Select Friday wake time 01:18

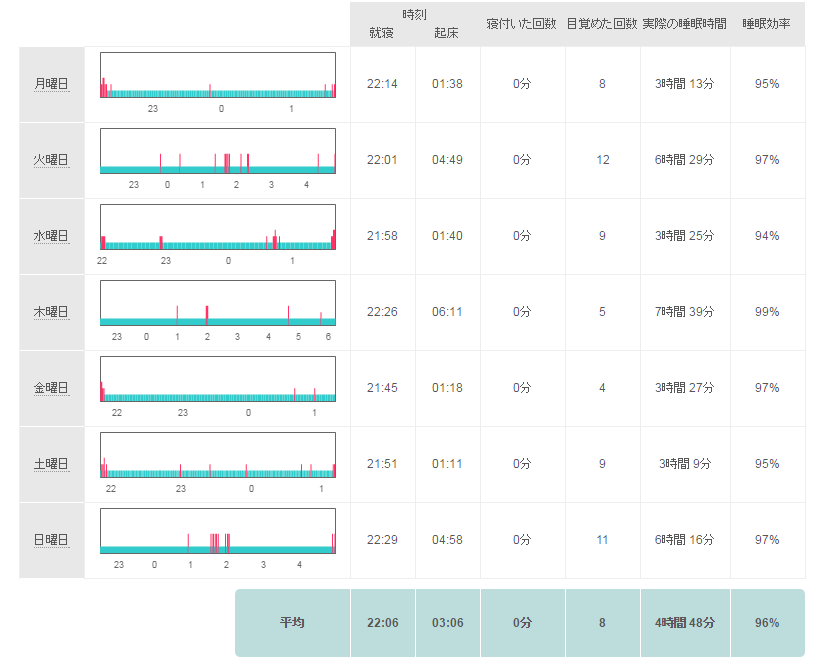tap(447, 388)
